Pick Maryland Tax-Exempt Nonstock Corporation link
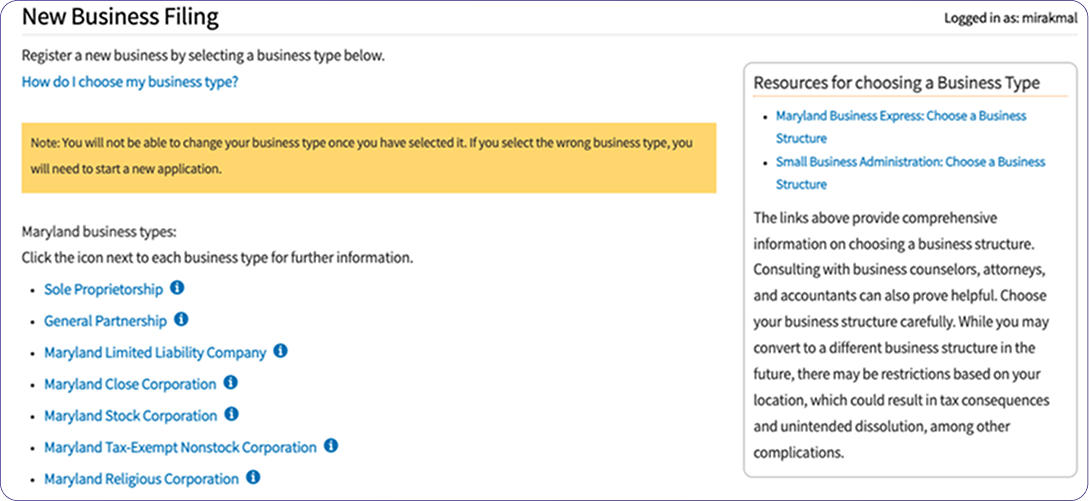 181,447
